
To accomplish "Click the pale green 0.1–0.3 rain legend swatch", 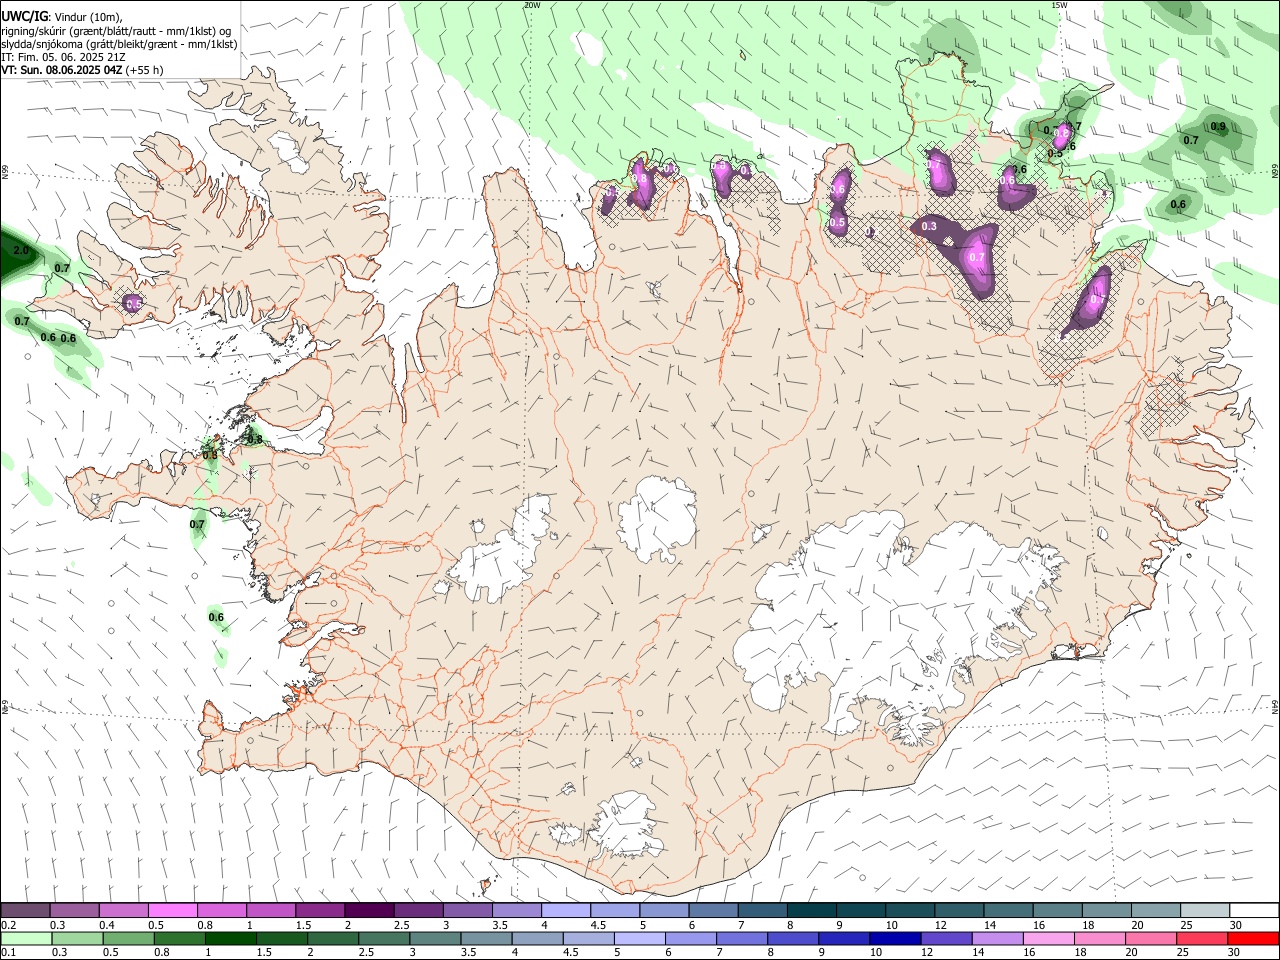I will [x=26, y=938].
